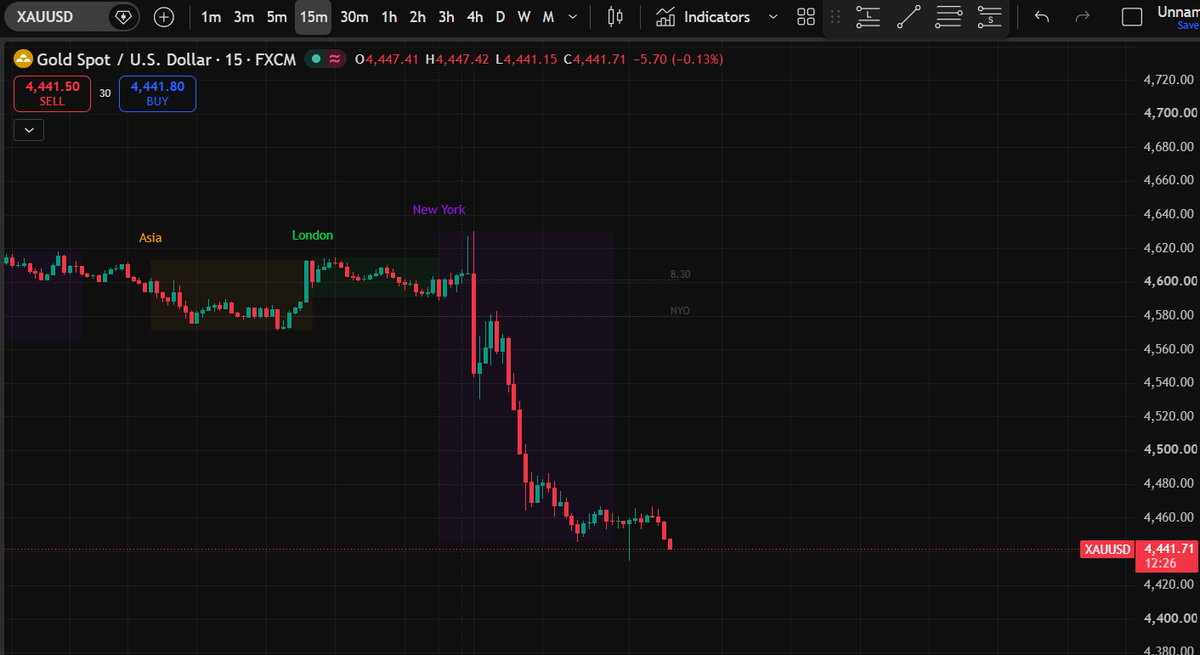Screen dimensions: 1200x655
Task: Click the 8.30 line label
Action: click(681, 274)
